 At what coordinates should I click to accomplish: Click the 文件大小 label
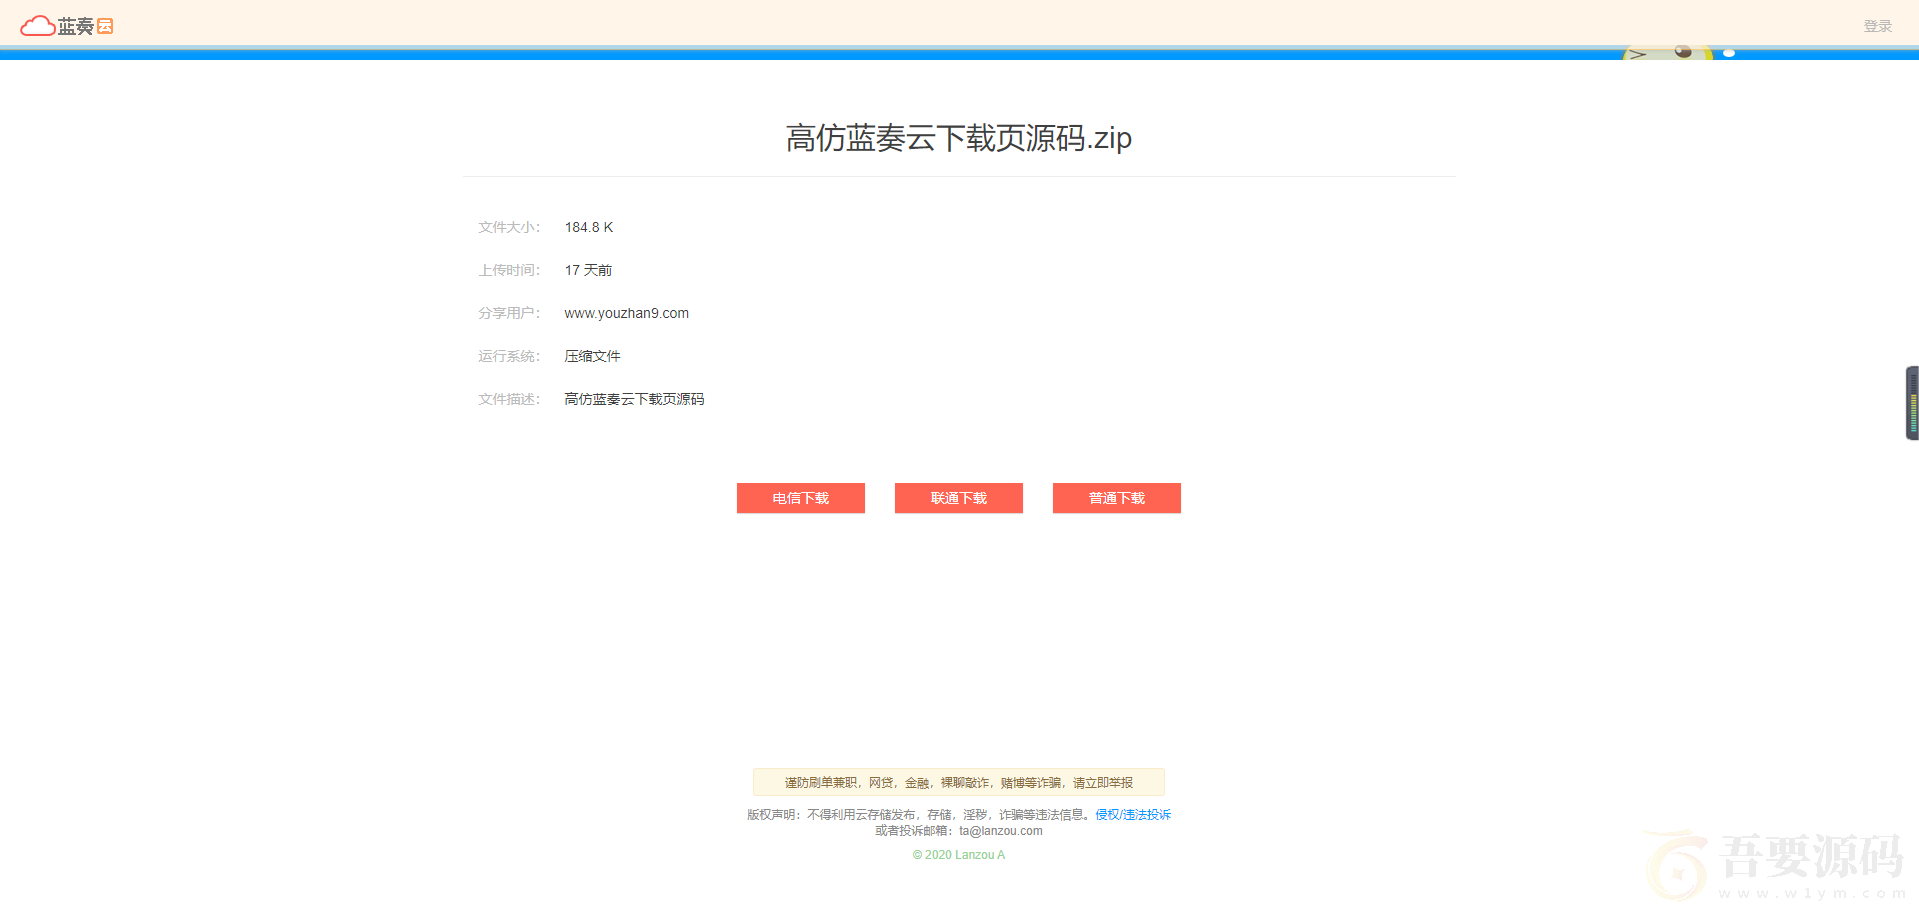[509, 227]
